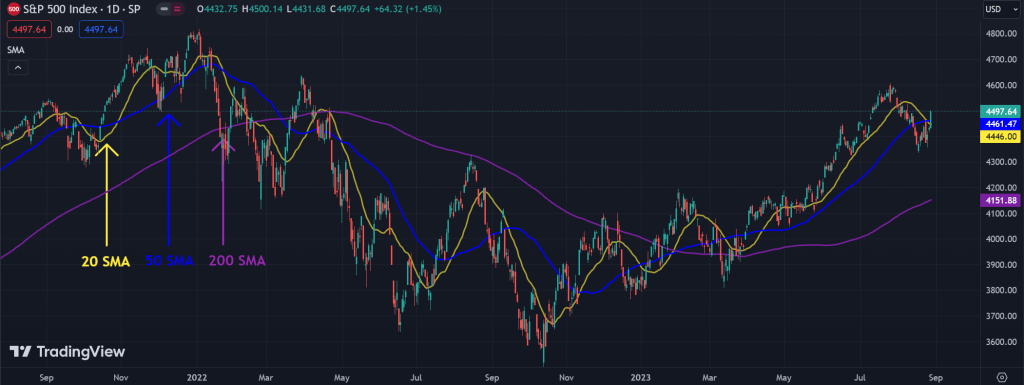Click the yellow 4446.00 SMA price tag
1024x385 pixels.
[x=999, y=136]
